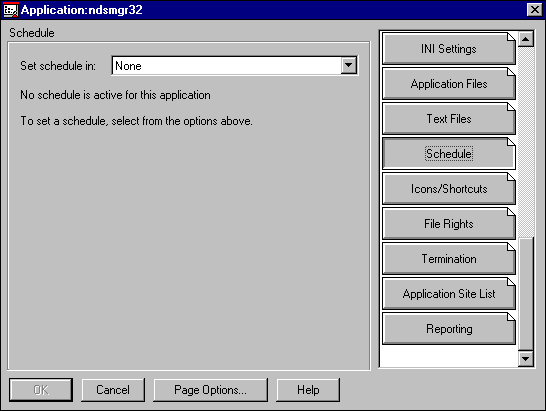This screenshot has height=411, width=546.
Task: Open Page Options dialog
Action: coord(211,390)
